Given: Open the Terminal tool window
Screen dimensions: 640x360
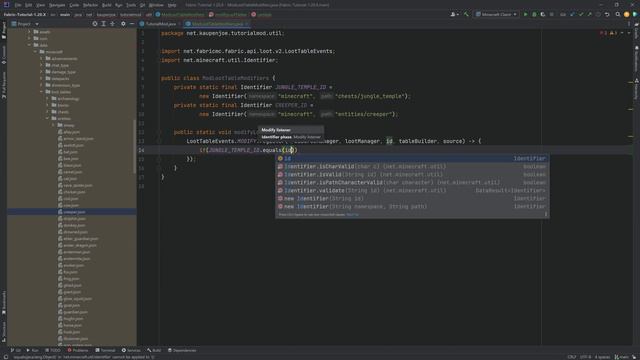Looking at the screenshot, I should click(106, 350).
